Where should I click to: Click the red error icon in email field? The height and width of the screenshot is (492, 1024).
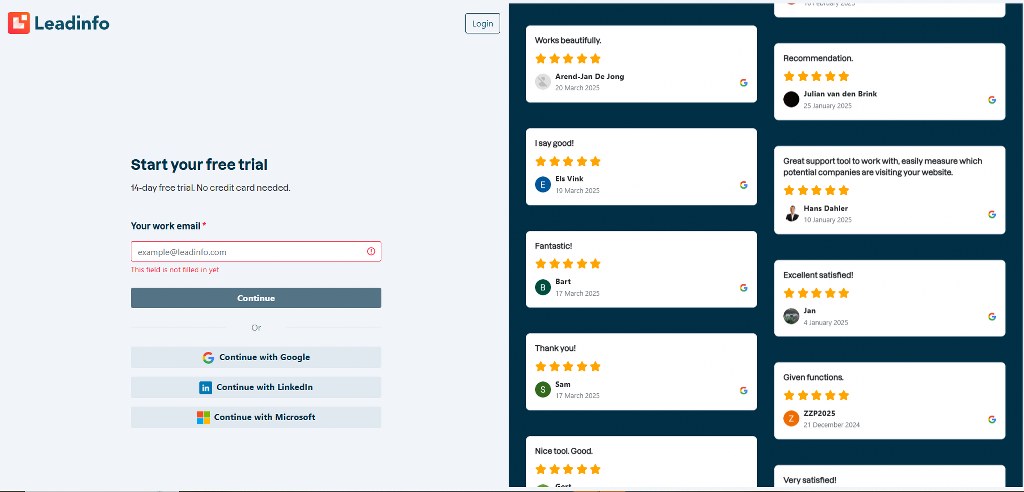371,251
